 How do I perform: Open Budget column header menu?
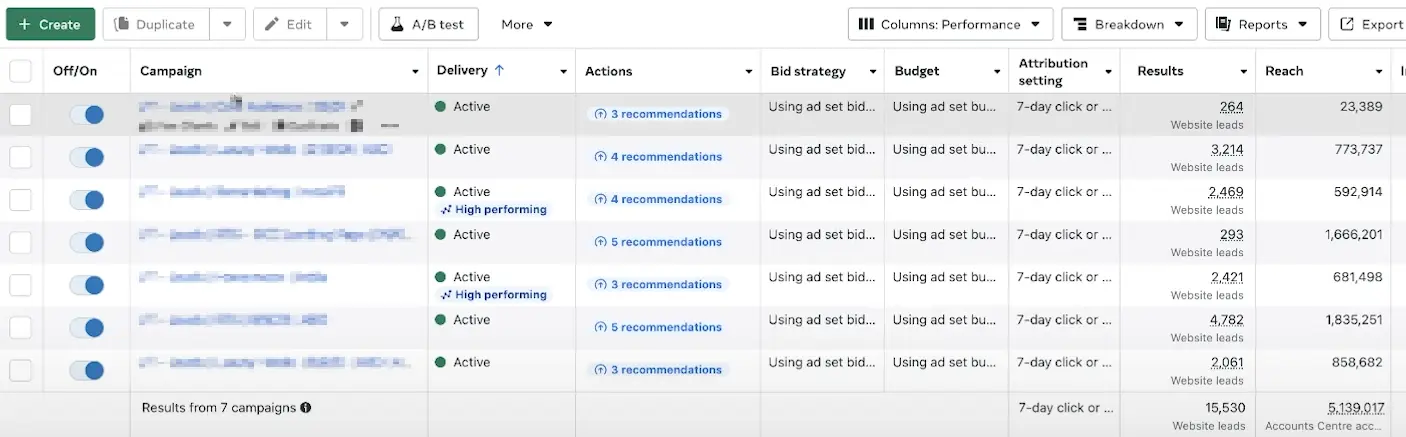coord(997,72)
